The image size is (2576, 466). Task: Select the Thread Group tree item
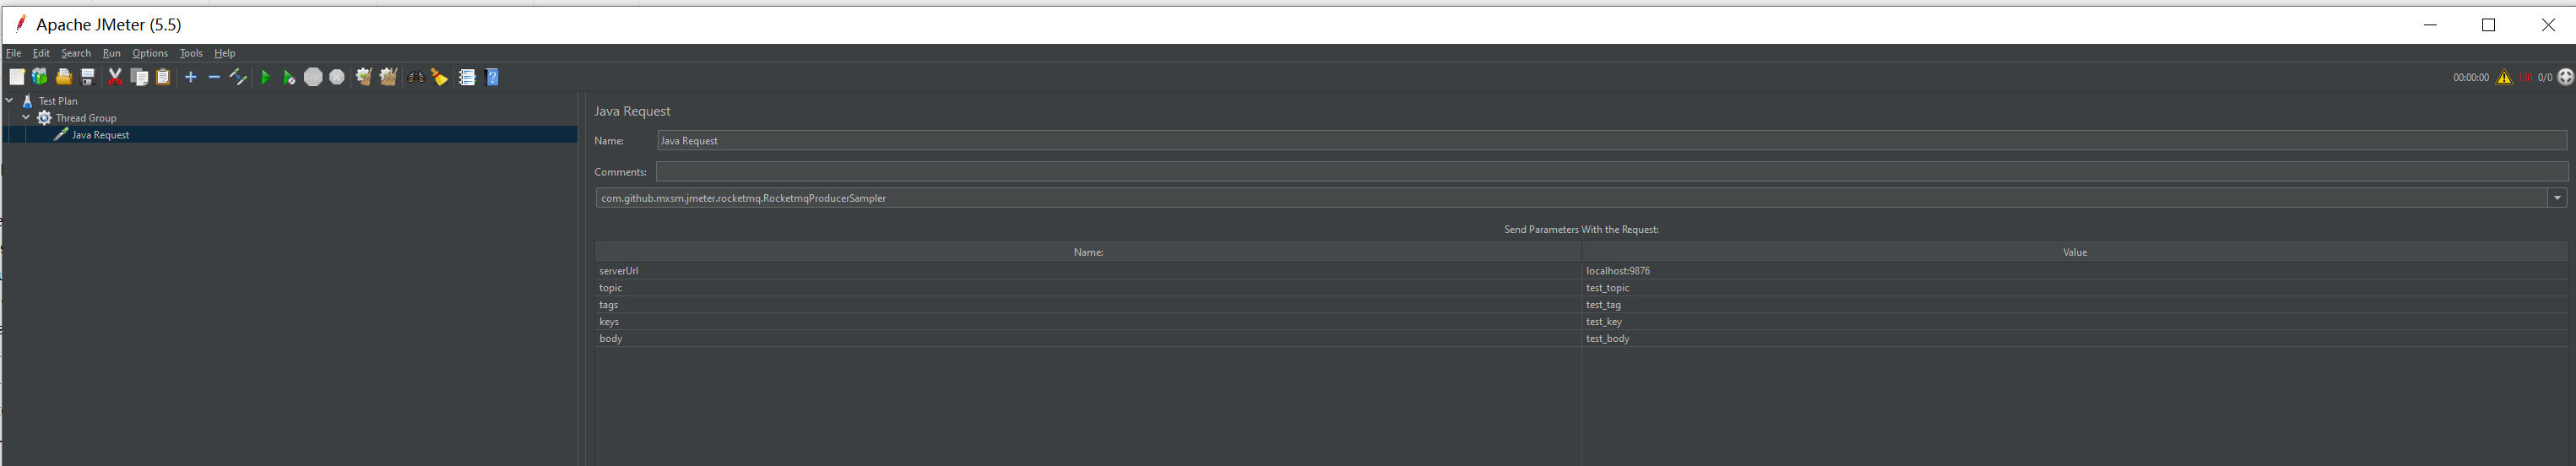pyautogui.click(x=86, y=118)
